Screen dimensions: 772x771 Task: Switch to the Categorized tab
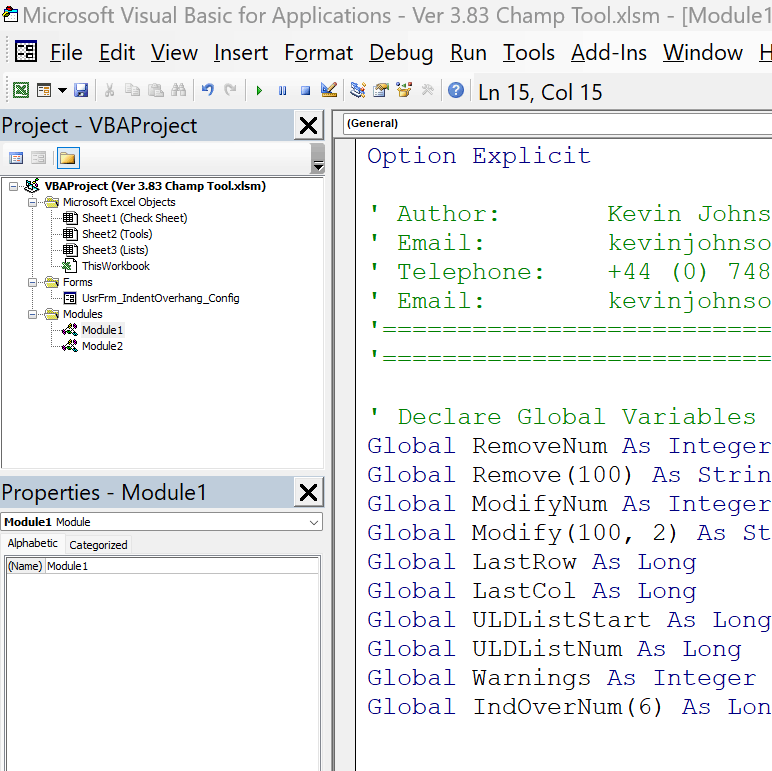pos(98,545)
